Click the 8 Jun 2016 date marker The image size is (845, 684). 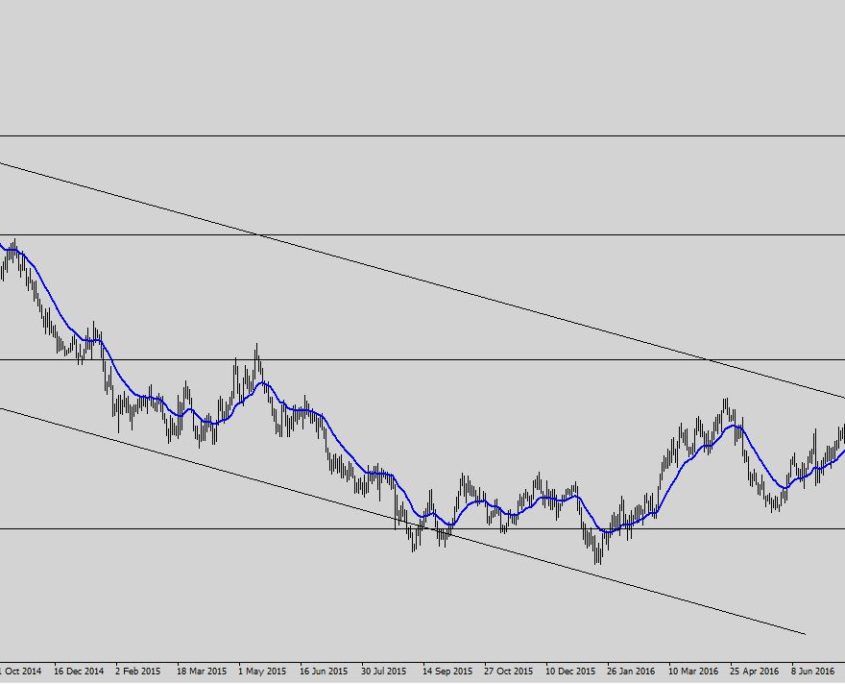point(814,671)
